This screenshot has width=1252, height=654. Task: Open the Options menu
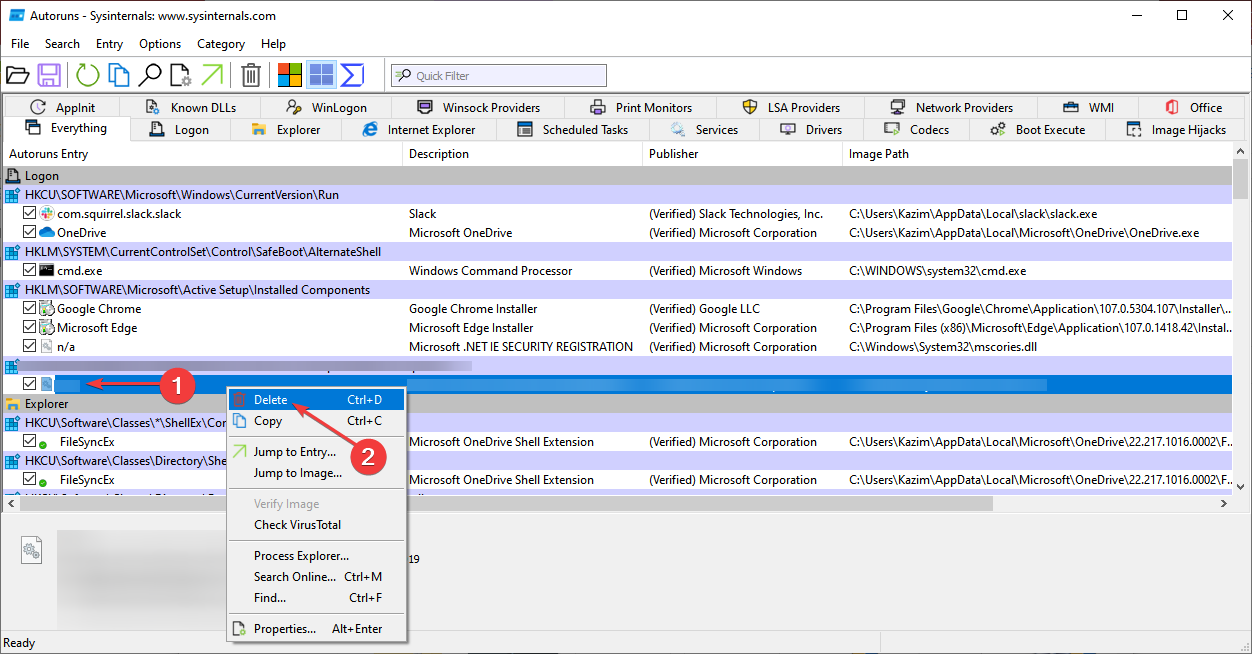(x=160, y=44)
